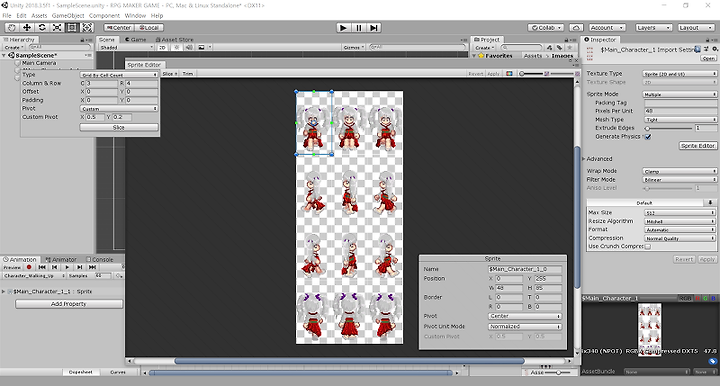The height and width of the screenshot is (386, 720).
Task: Go to next animation keyframe
Action: tap(79, 267)
